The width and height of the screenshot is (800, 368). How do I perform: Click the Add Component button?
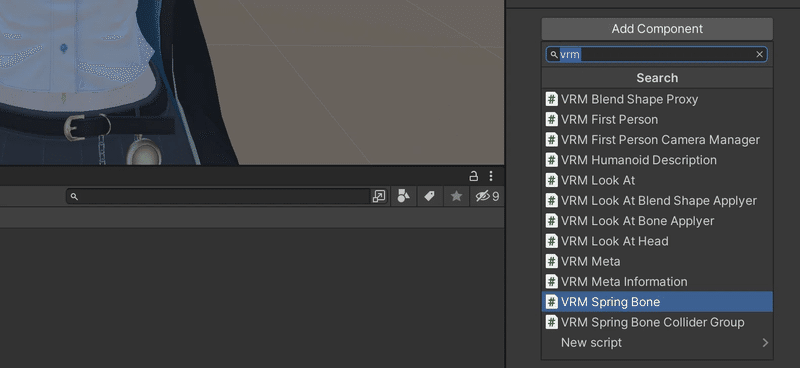[x=657, y=29]
